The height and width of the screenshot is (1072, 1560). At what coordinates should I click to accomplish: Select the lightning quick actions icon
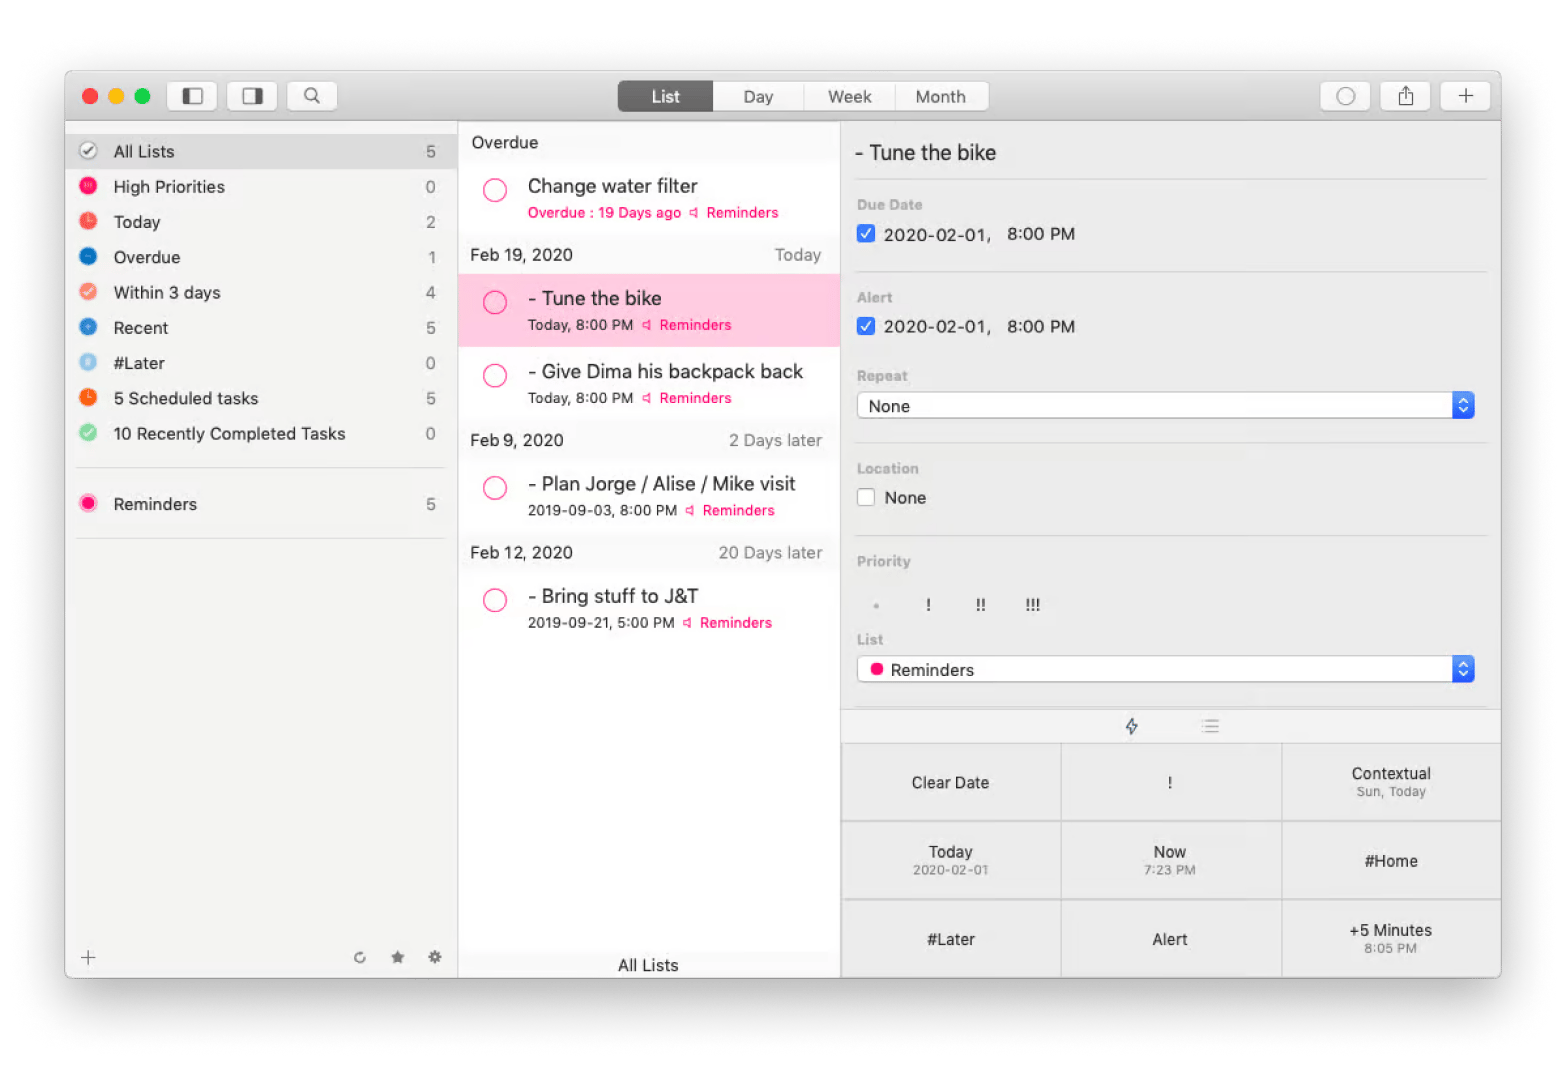(1131, 726)
